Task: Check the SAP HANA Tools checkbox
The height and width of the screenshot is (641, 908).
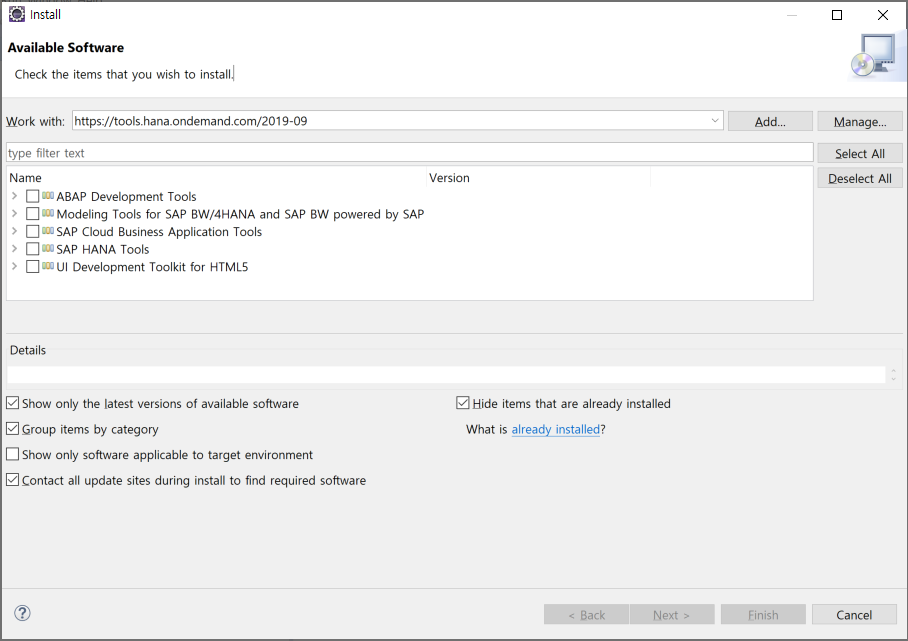Action: pyautogui.click(x=32, y=249)
